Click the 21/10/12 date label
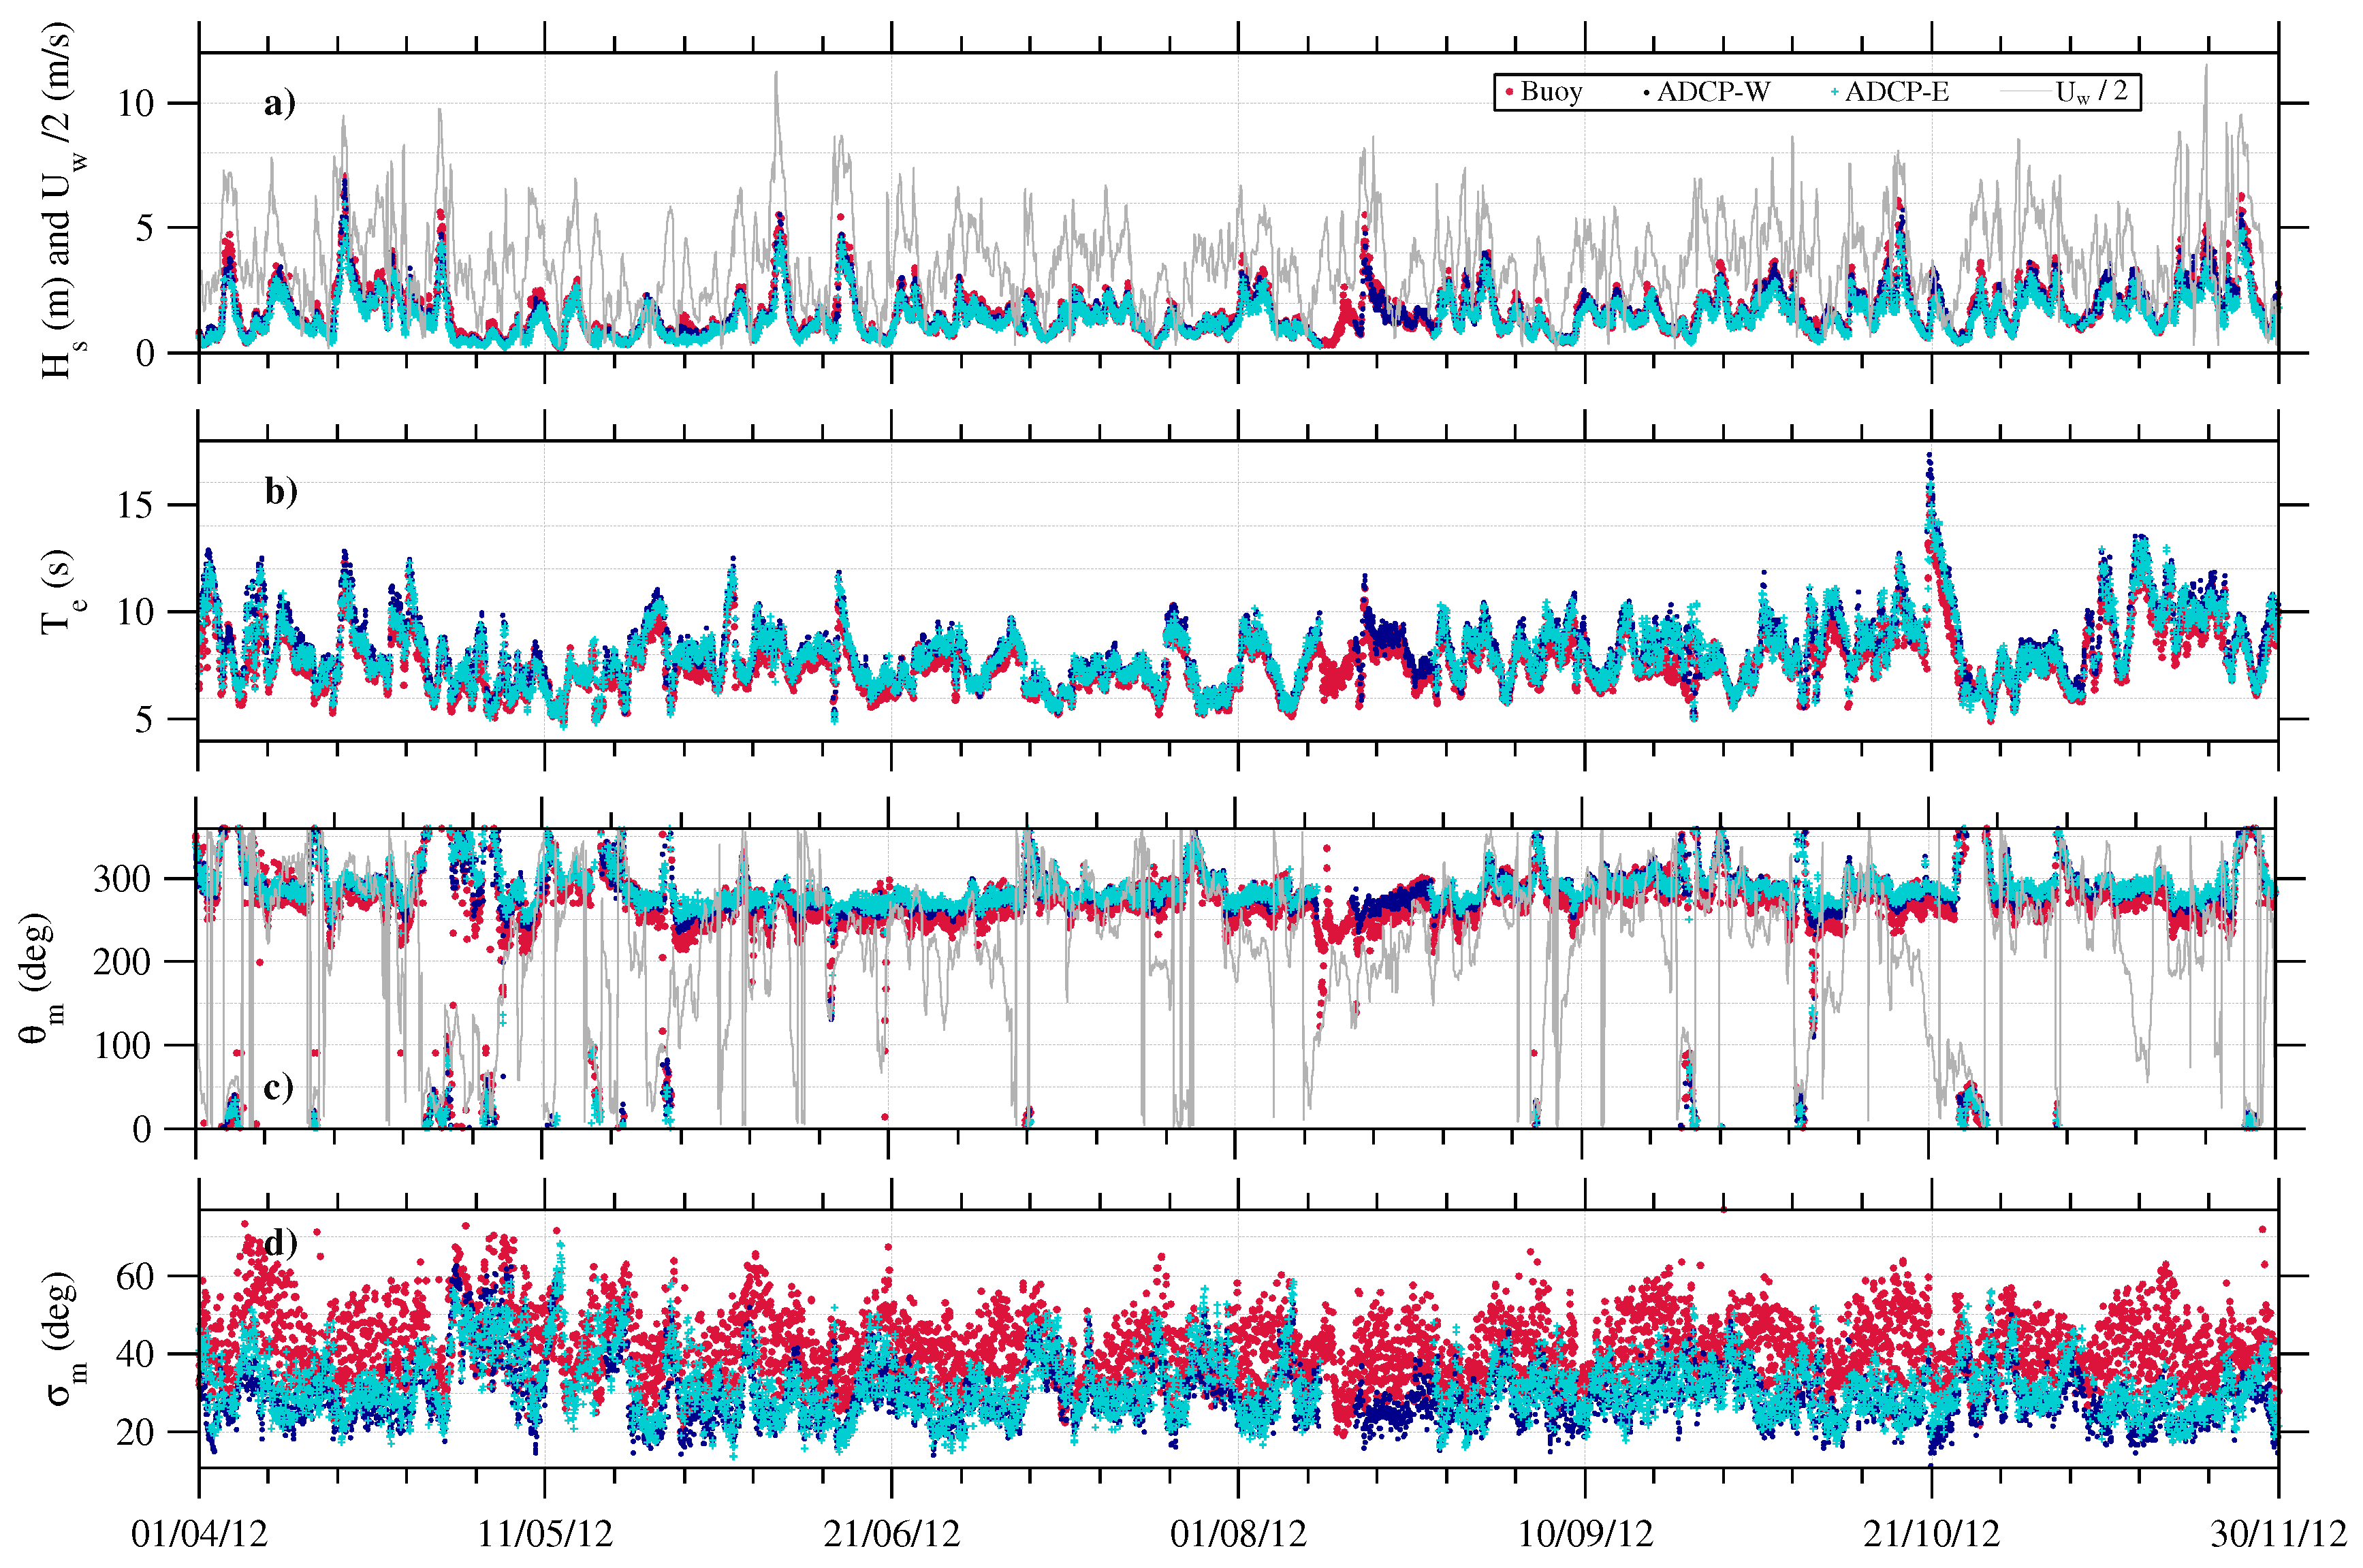 coord(1931,1534)
